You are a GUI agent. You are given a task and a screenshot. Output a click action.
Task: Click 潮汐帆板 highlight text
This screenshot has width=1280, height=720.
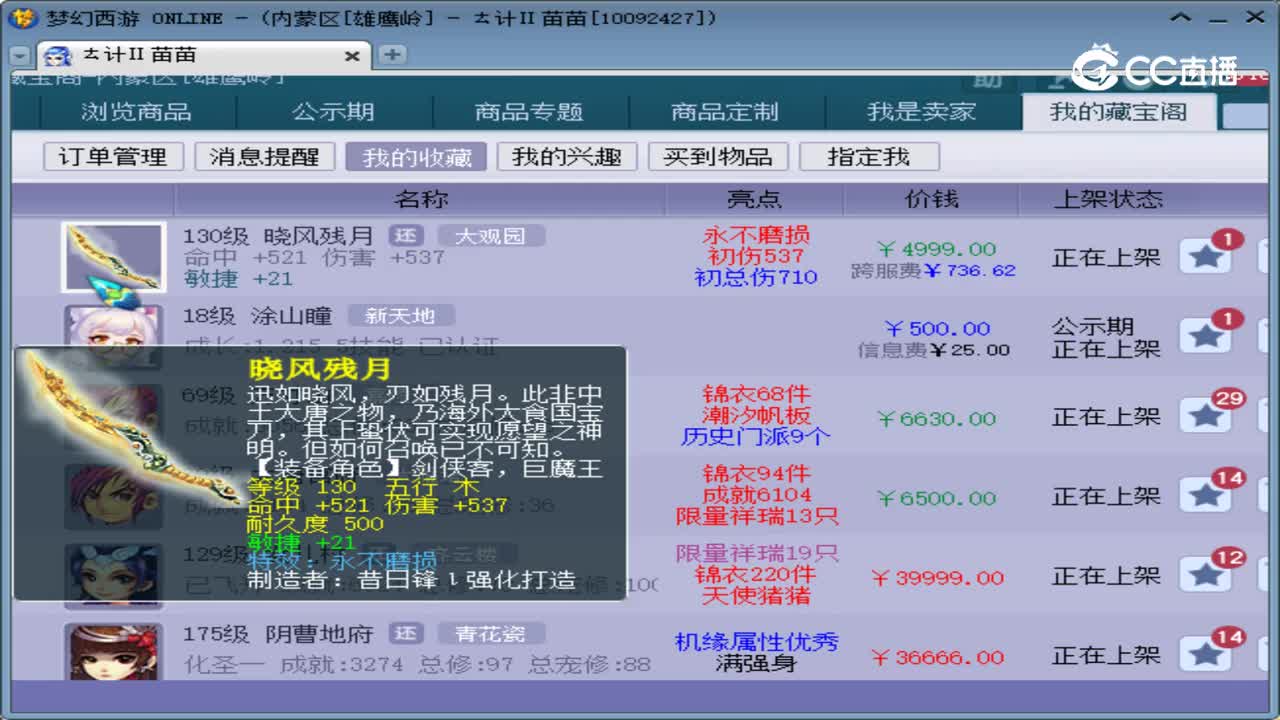click(x=756, y=415)
